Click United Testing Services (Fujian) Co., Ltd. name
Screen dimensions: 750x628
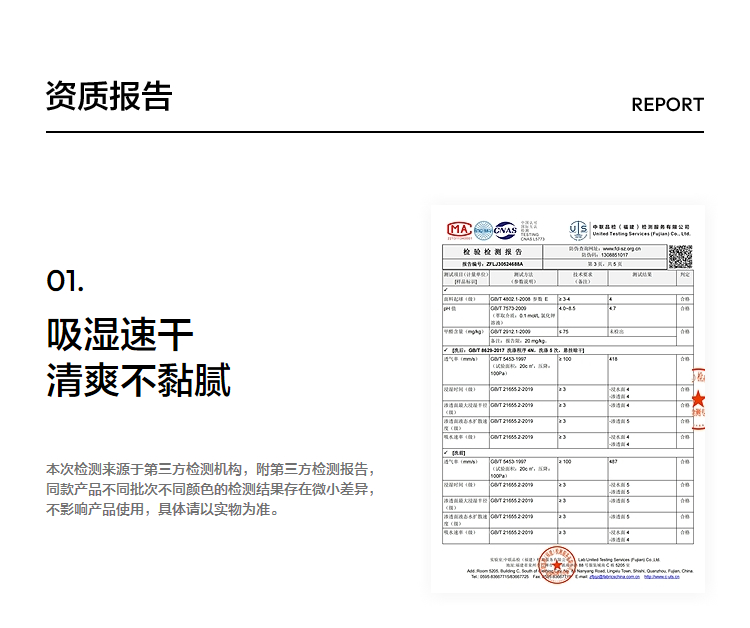point(641,234)
